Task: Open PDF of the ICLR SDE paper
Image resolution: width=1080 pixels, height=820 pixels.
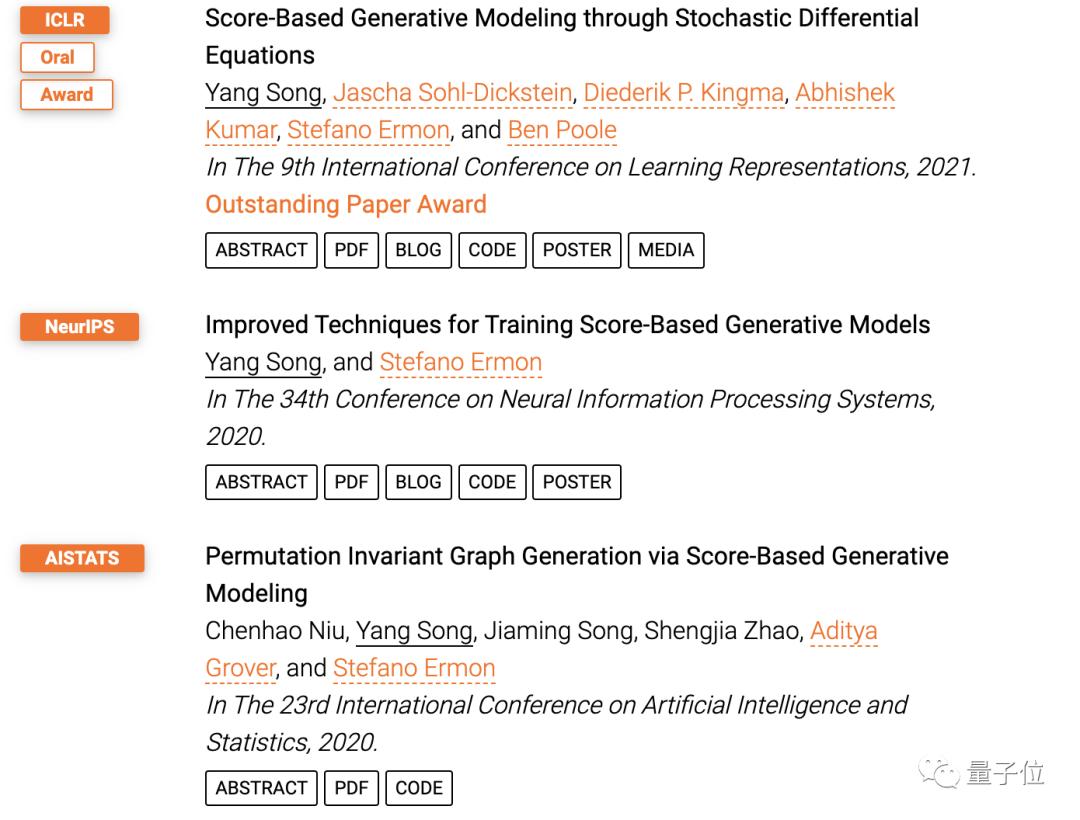Action: click(x=351, y=250)
